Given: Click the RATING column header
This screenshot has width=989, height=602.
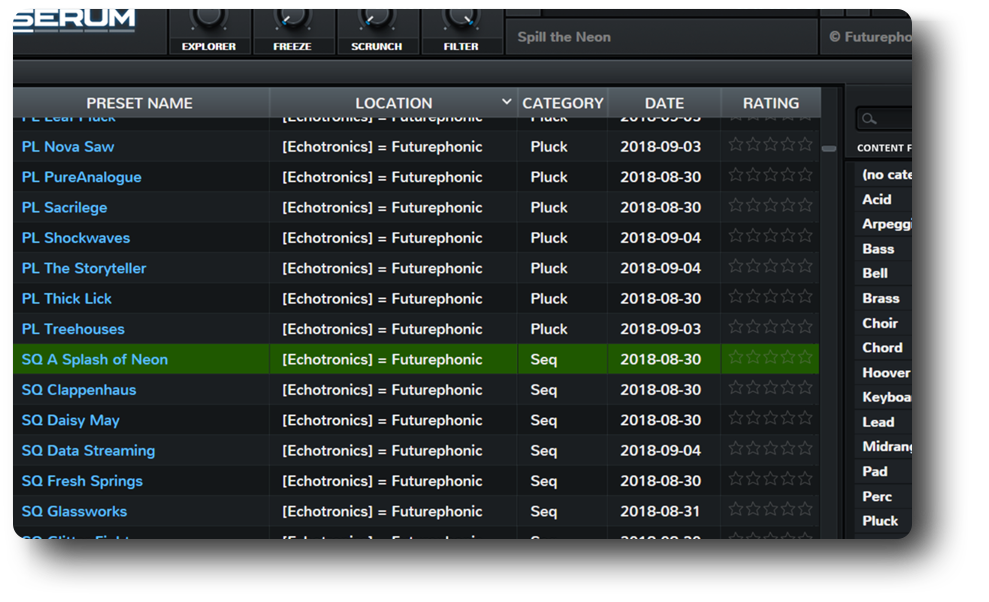Looking at the screenshot, I should (x=771, y=103).
